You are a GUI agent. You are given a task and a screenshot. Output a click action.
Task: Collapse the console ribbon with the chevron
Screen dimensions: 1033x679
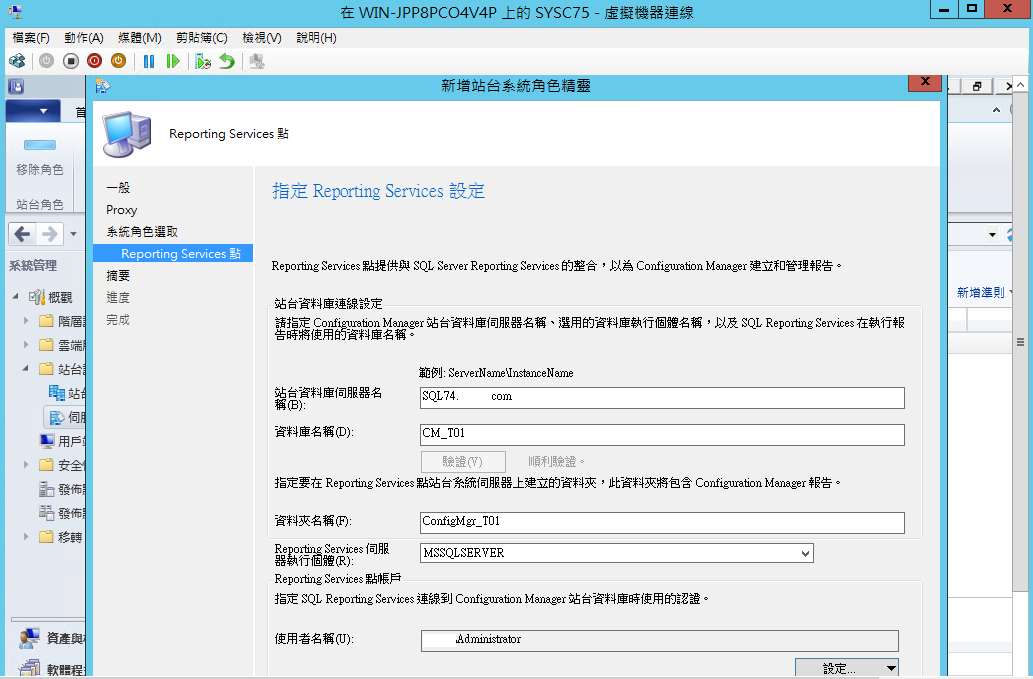[996, 110]
